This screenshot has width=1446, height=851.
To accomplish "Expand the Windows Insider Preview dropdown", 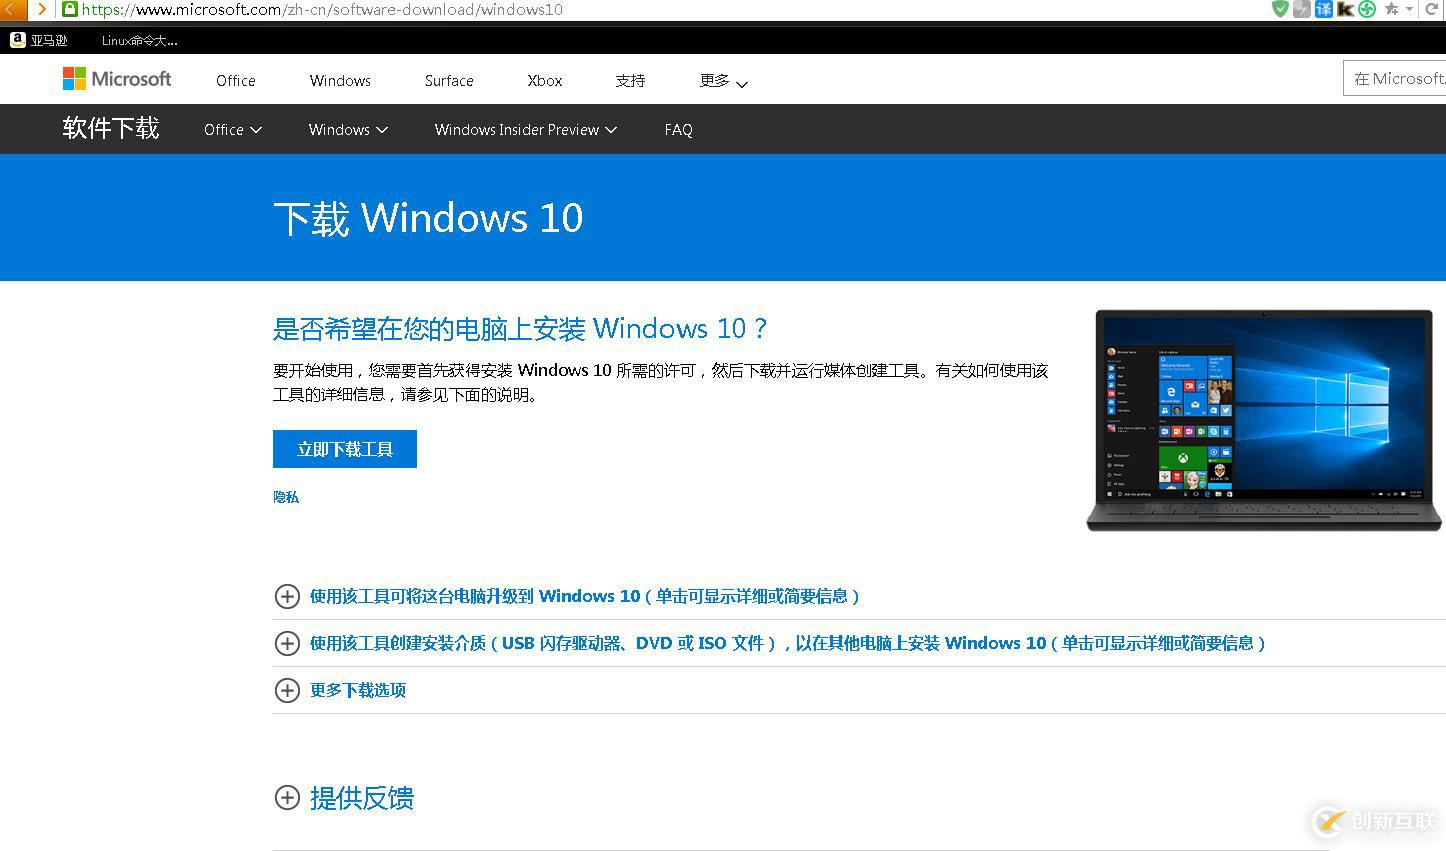I will [x=526, y=130].
